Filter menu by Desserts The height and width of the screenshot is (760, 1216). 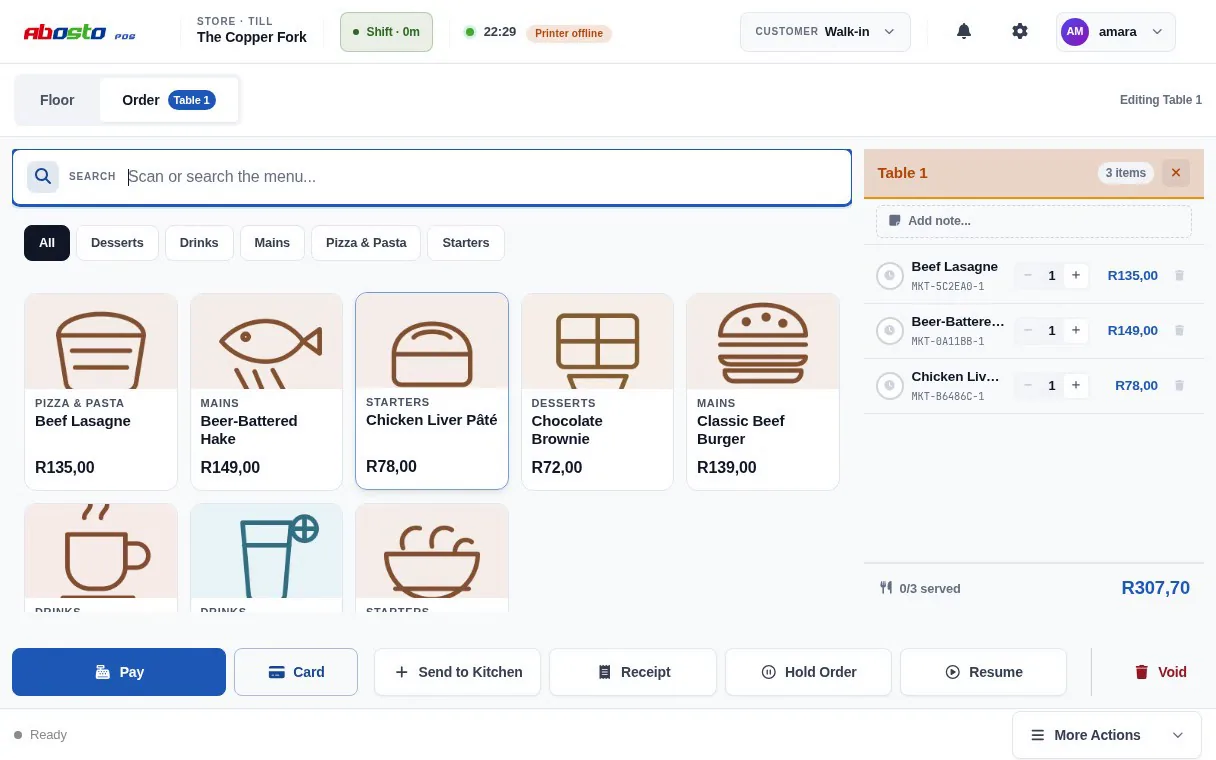pos(117,243)
